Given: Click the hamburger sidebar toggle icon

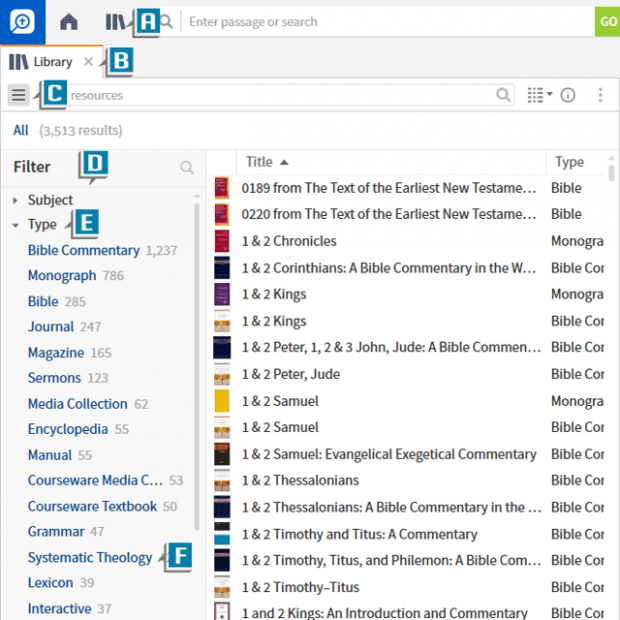Looking at the screenshot, I should point(19,95).
